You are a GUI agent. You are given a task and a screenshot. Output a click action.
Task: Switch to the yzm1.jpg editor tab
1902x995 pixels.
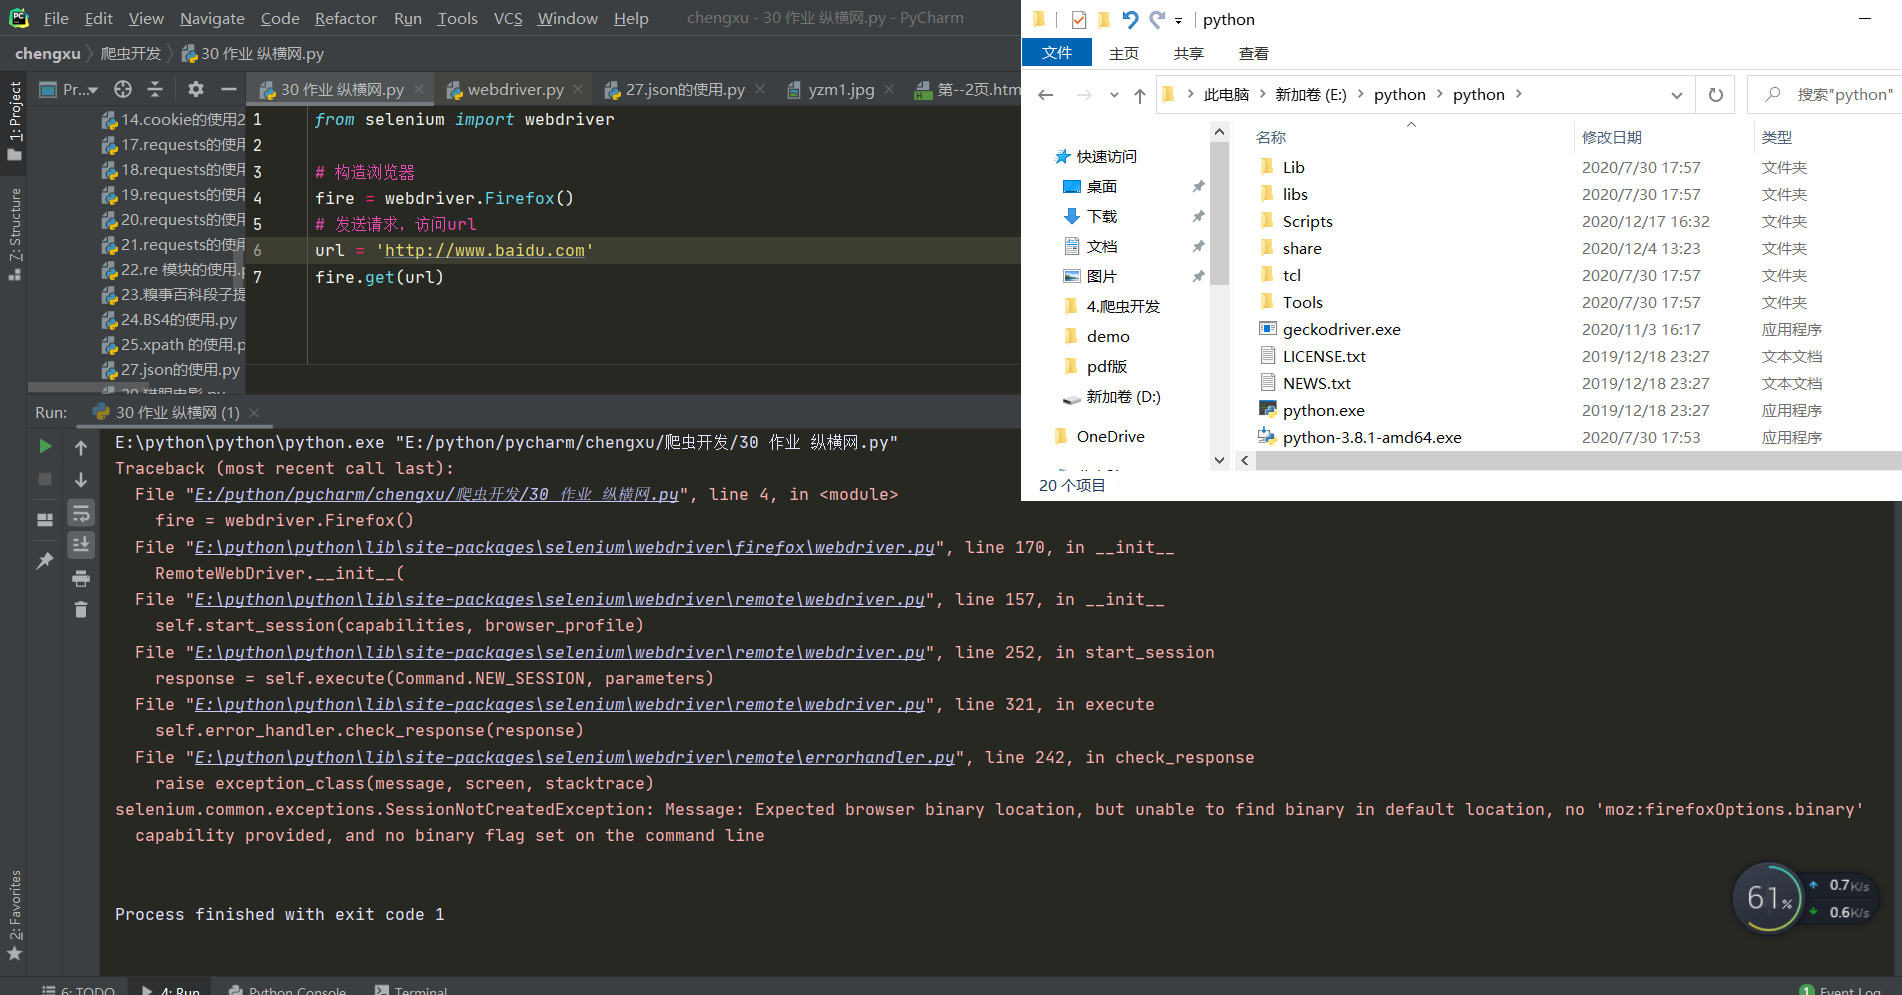tap(841, 89)
